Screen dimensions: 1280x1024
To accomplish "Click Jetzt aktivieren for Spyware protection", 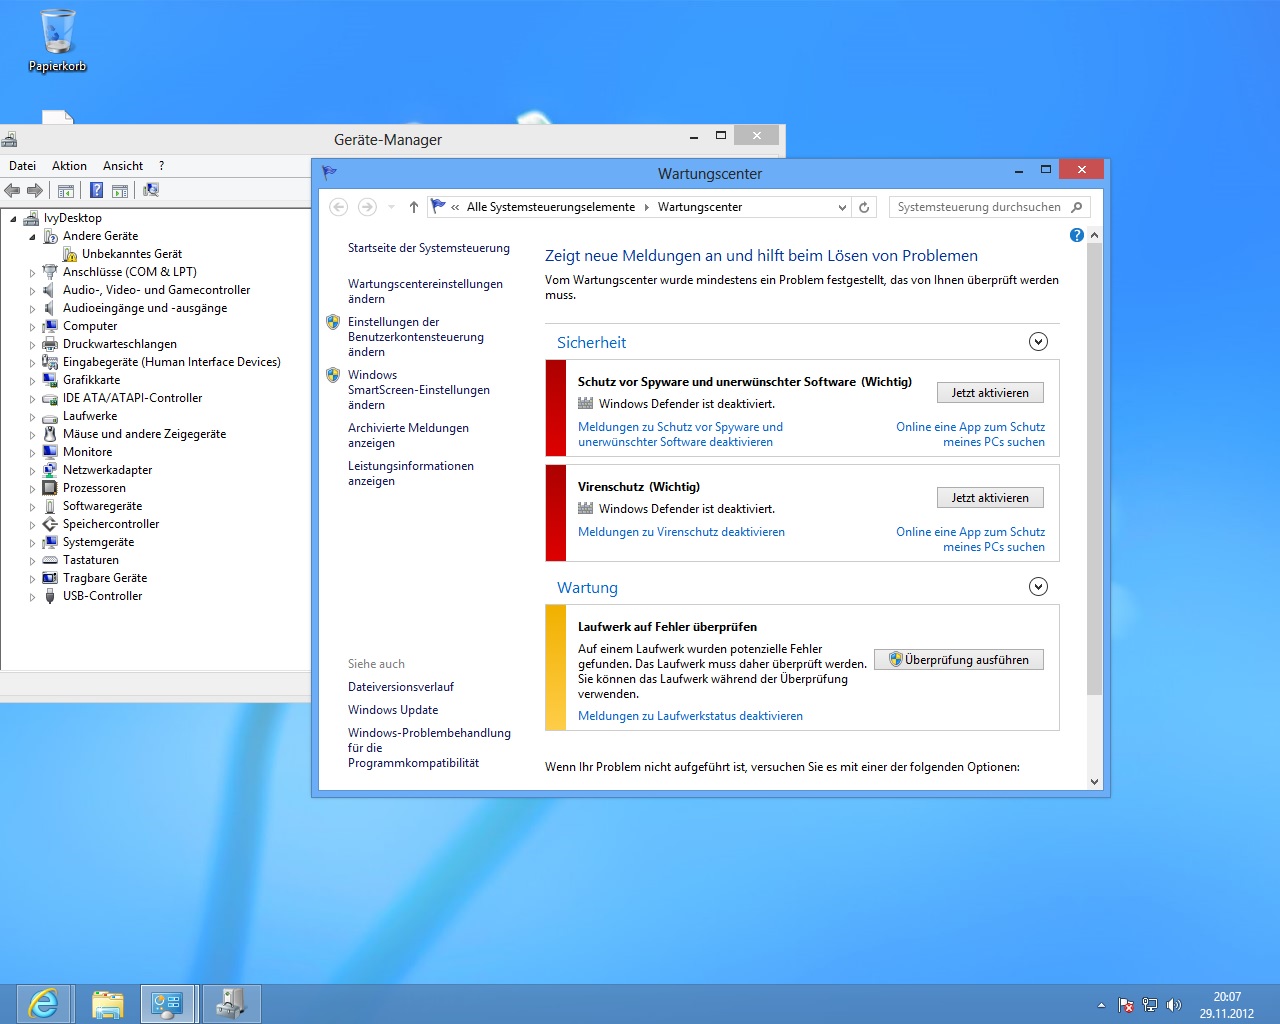I will 990,393.
